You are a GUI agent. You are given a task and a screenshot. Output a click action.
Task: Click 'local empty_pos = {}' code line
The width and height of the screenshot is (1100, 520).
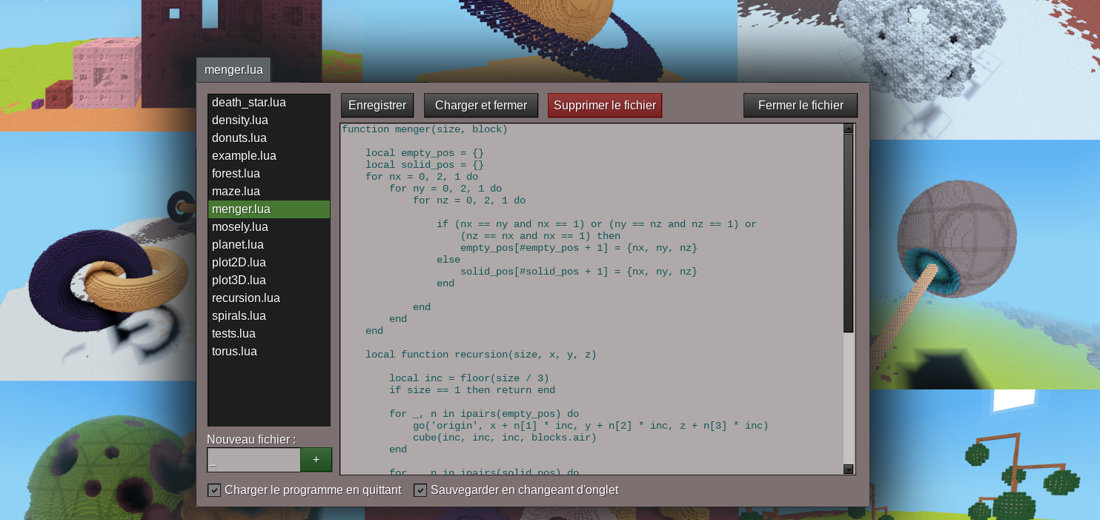[x=424, y=153]
